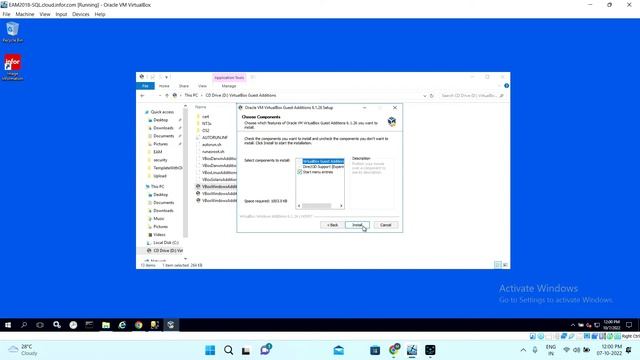Open the address bar history dropdown

pos(424,96)
